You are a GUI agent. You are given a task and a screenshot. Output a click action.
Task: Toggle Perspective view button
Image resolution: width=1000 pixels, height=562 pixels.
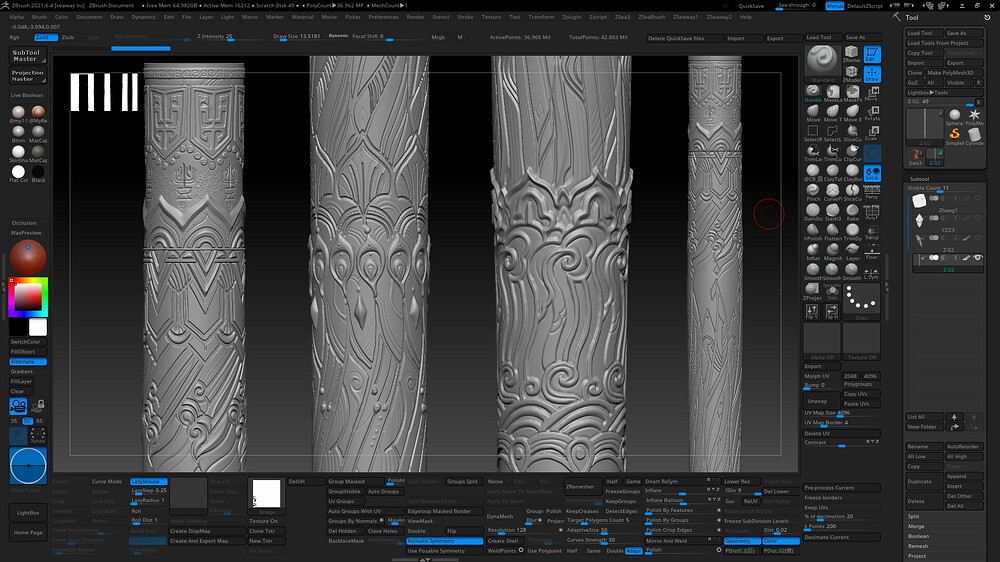click(872, 192)
